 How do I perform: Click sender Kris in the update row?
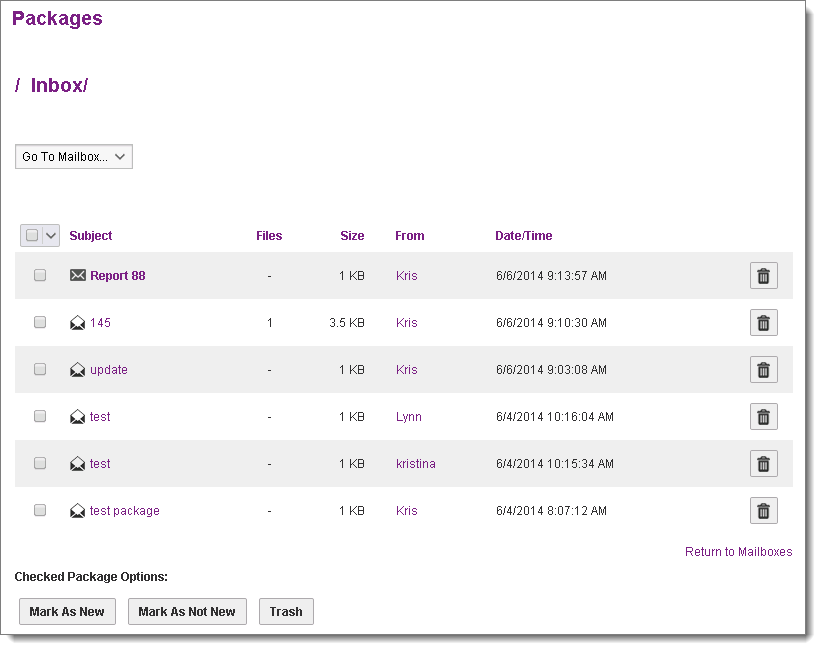(407, 370)
